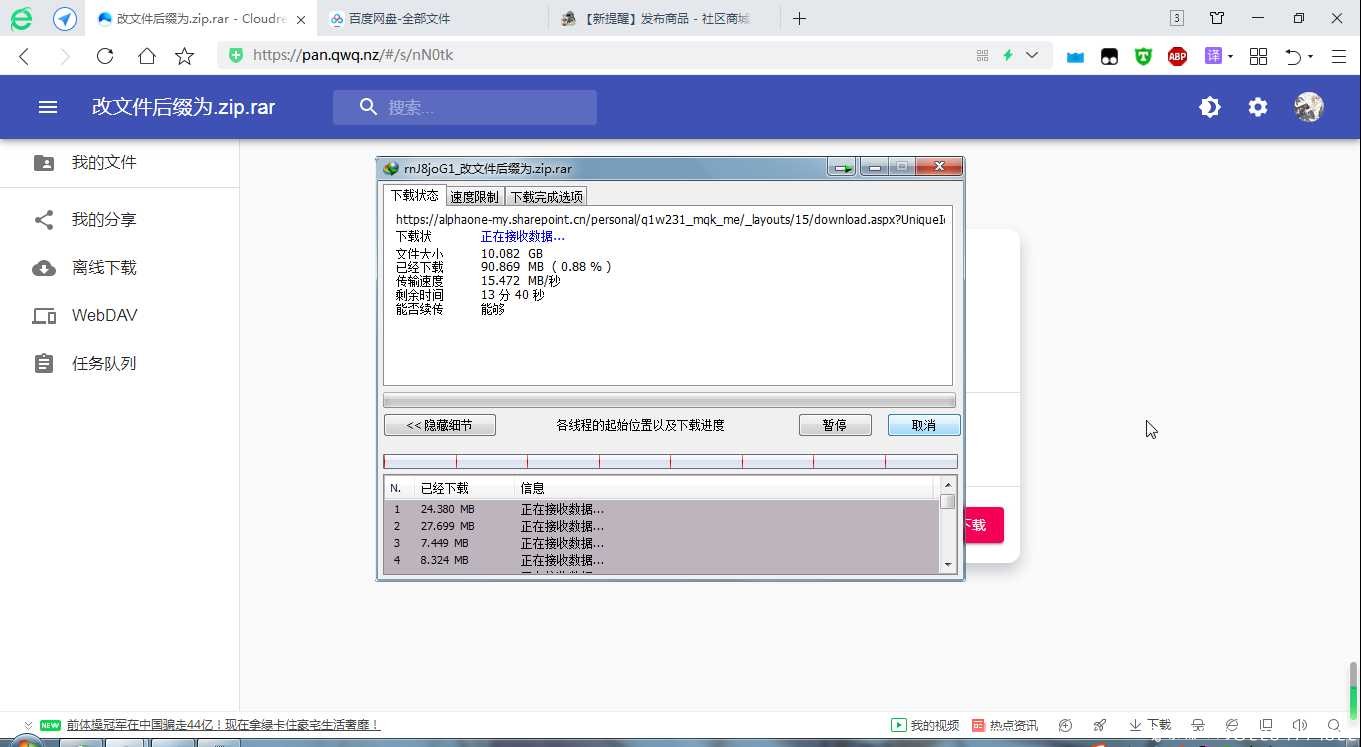Image resolution: width=1361 pixels, height=747 pixels.
Task: Click the 取消 button in download dialog
Action: pos(924,425)
